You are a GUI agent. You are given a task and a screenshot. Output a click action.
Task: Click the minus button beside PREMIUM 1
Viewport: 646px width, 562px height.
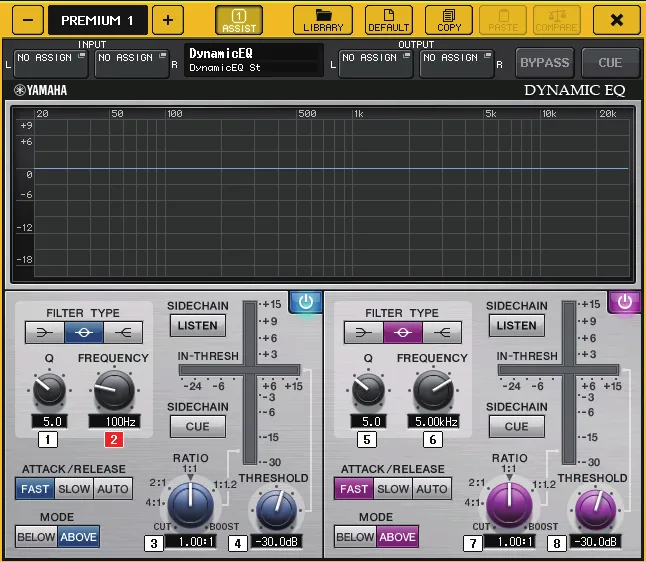(28, 20)
